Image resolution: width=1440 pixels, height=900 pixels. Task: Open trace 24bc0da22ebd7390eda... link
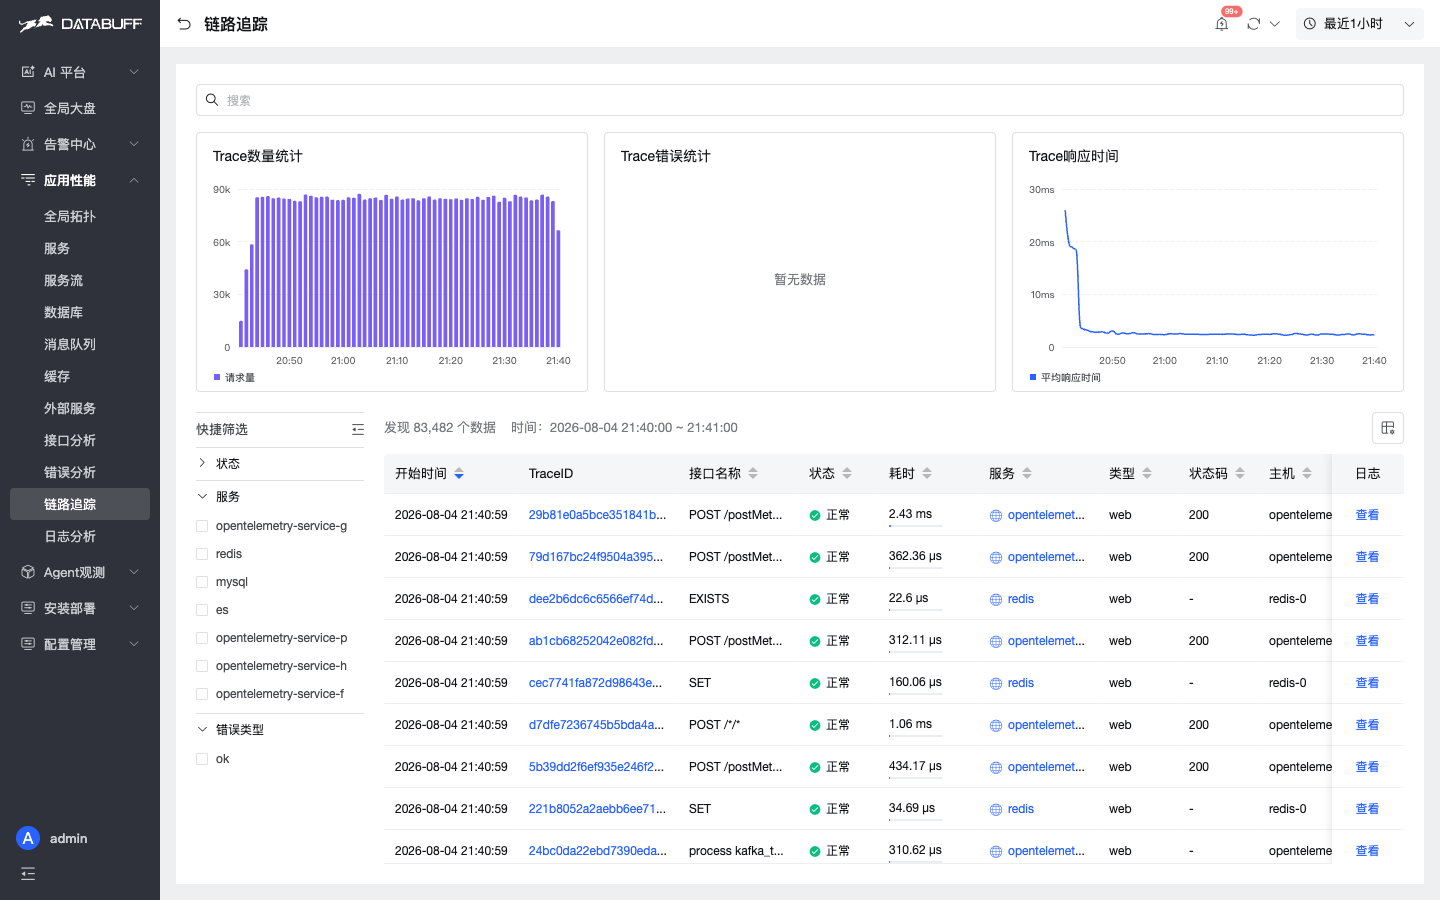pos(598,851)
